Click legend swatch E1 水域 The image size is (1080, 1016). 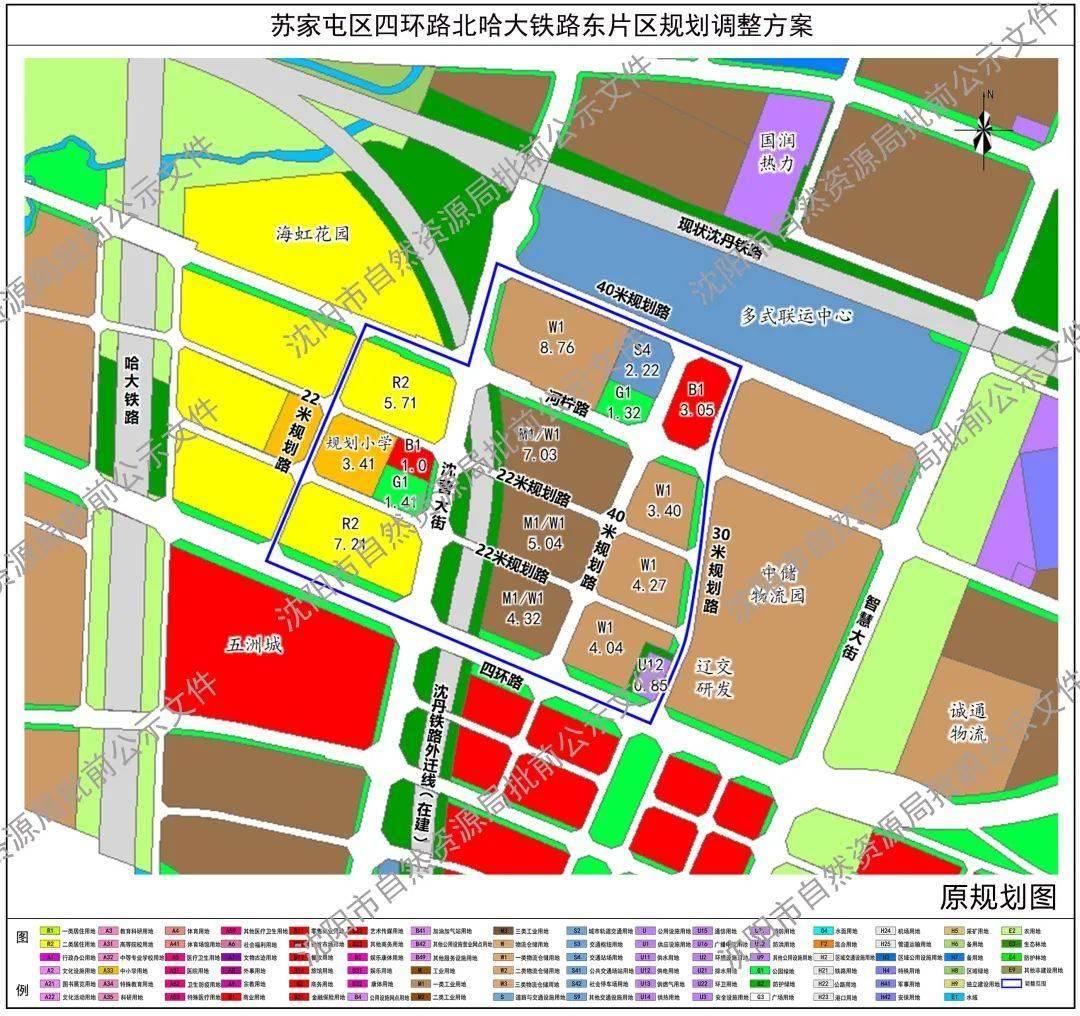tap(955, 997)
